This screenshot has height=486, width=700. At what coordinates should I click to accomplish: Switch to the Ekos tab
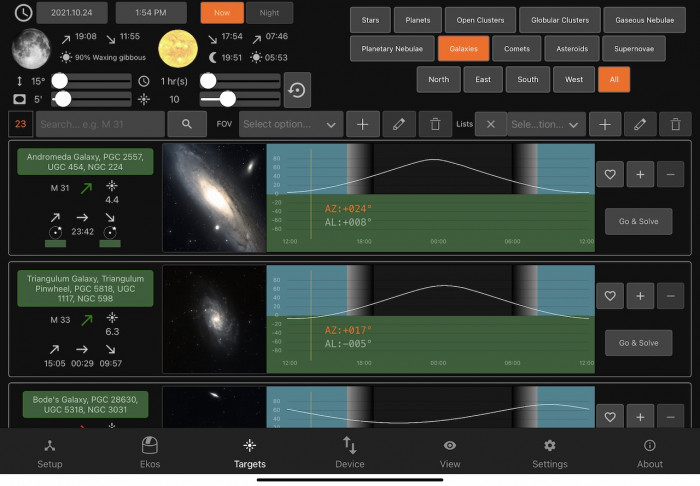tap(150, 452)
